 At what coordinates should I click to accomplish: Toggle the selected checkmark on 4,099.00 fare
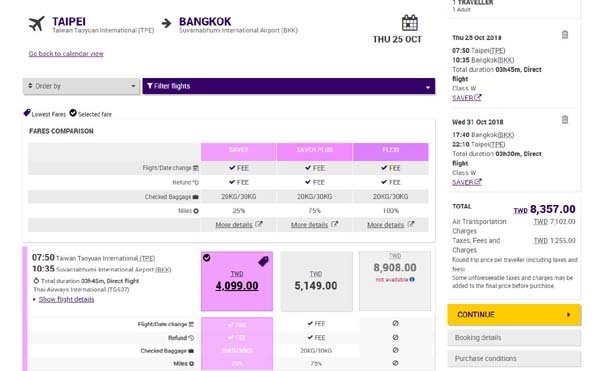(207, 258)
